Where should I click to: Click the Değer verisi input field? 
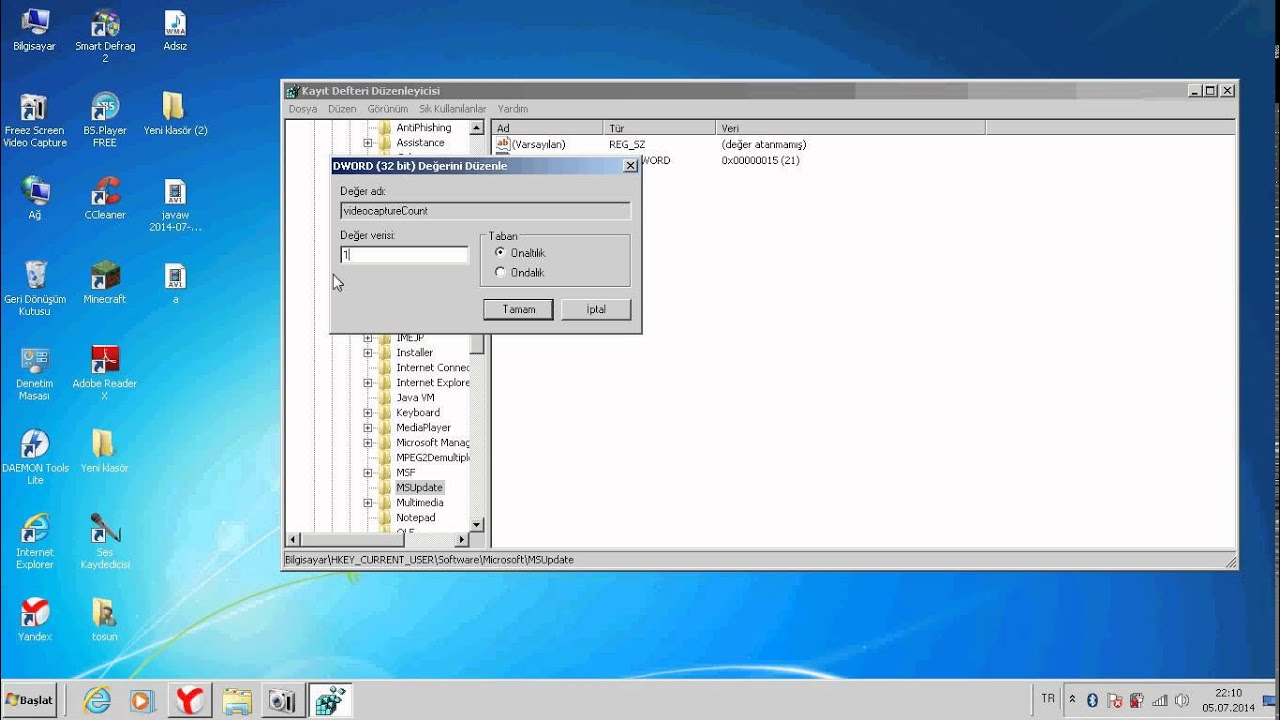tap(404, 255)
